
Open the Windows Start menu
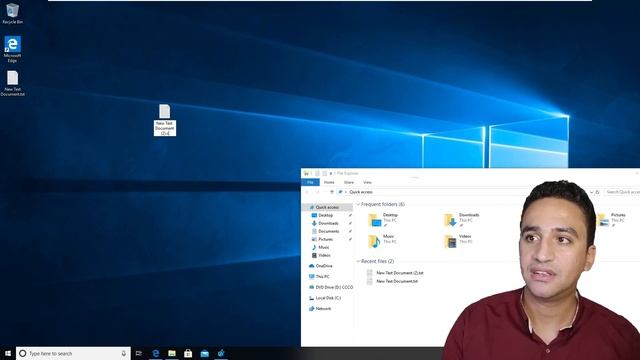[x=8, y=353]
